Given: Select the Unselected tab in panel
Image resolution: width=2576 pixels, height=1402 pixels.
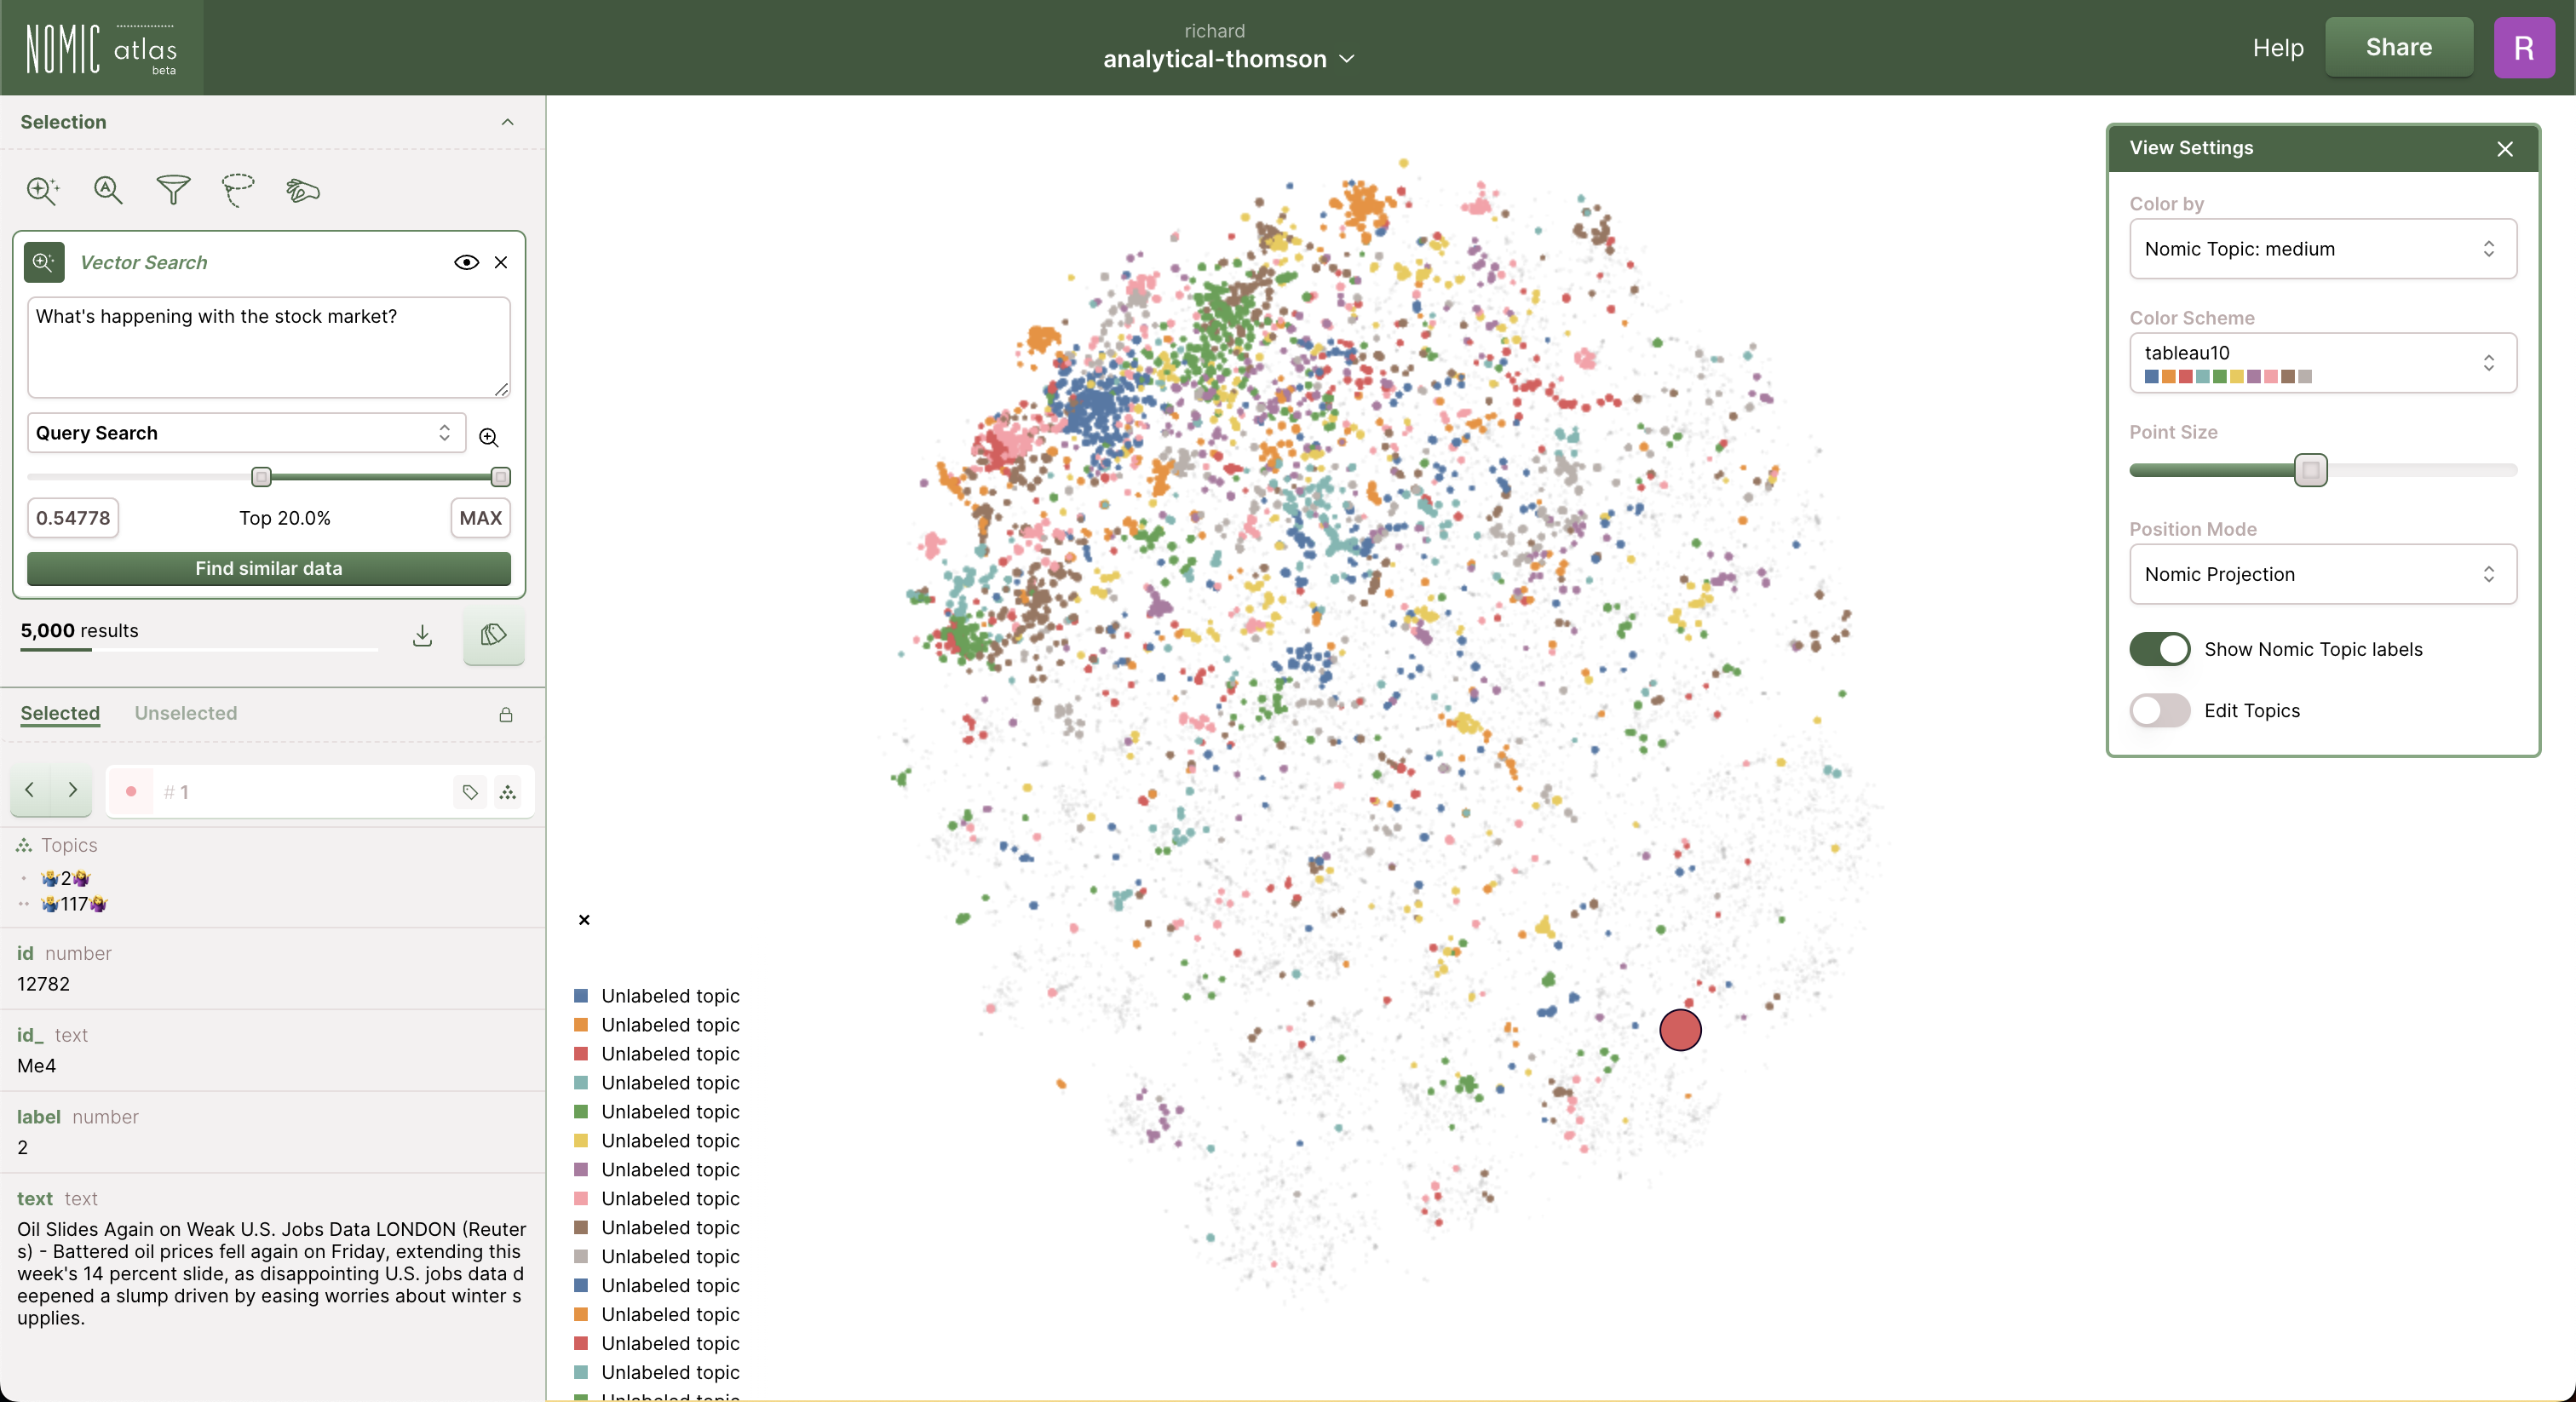Looking at the screenshot, I should click(x=185, y=713).
